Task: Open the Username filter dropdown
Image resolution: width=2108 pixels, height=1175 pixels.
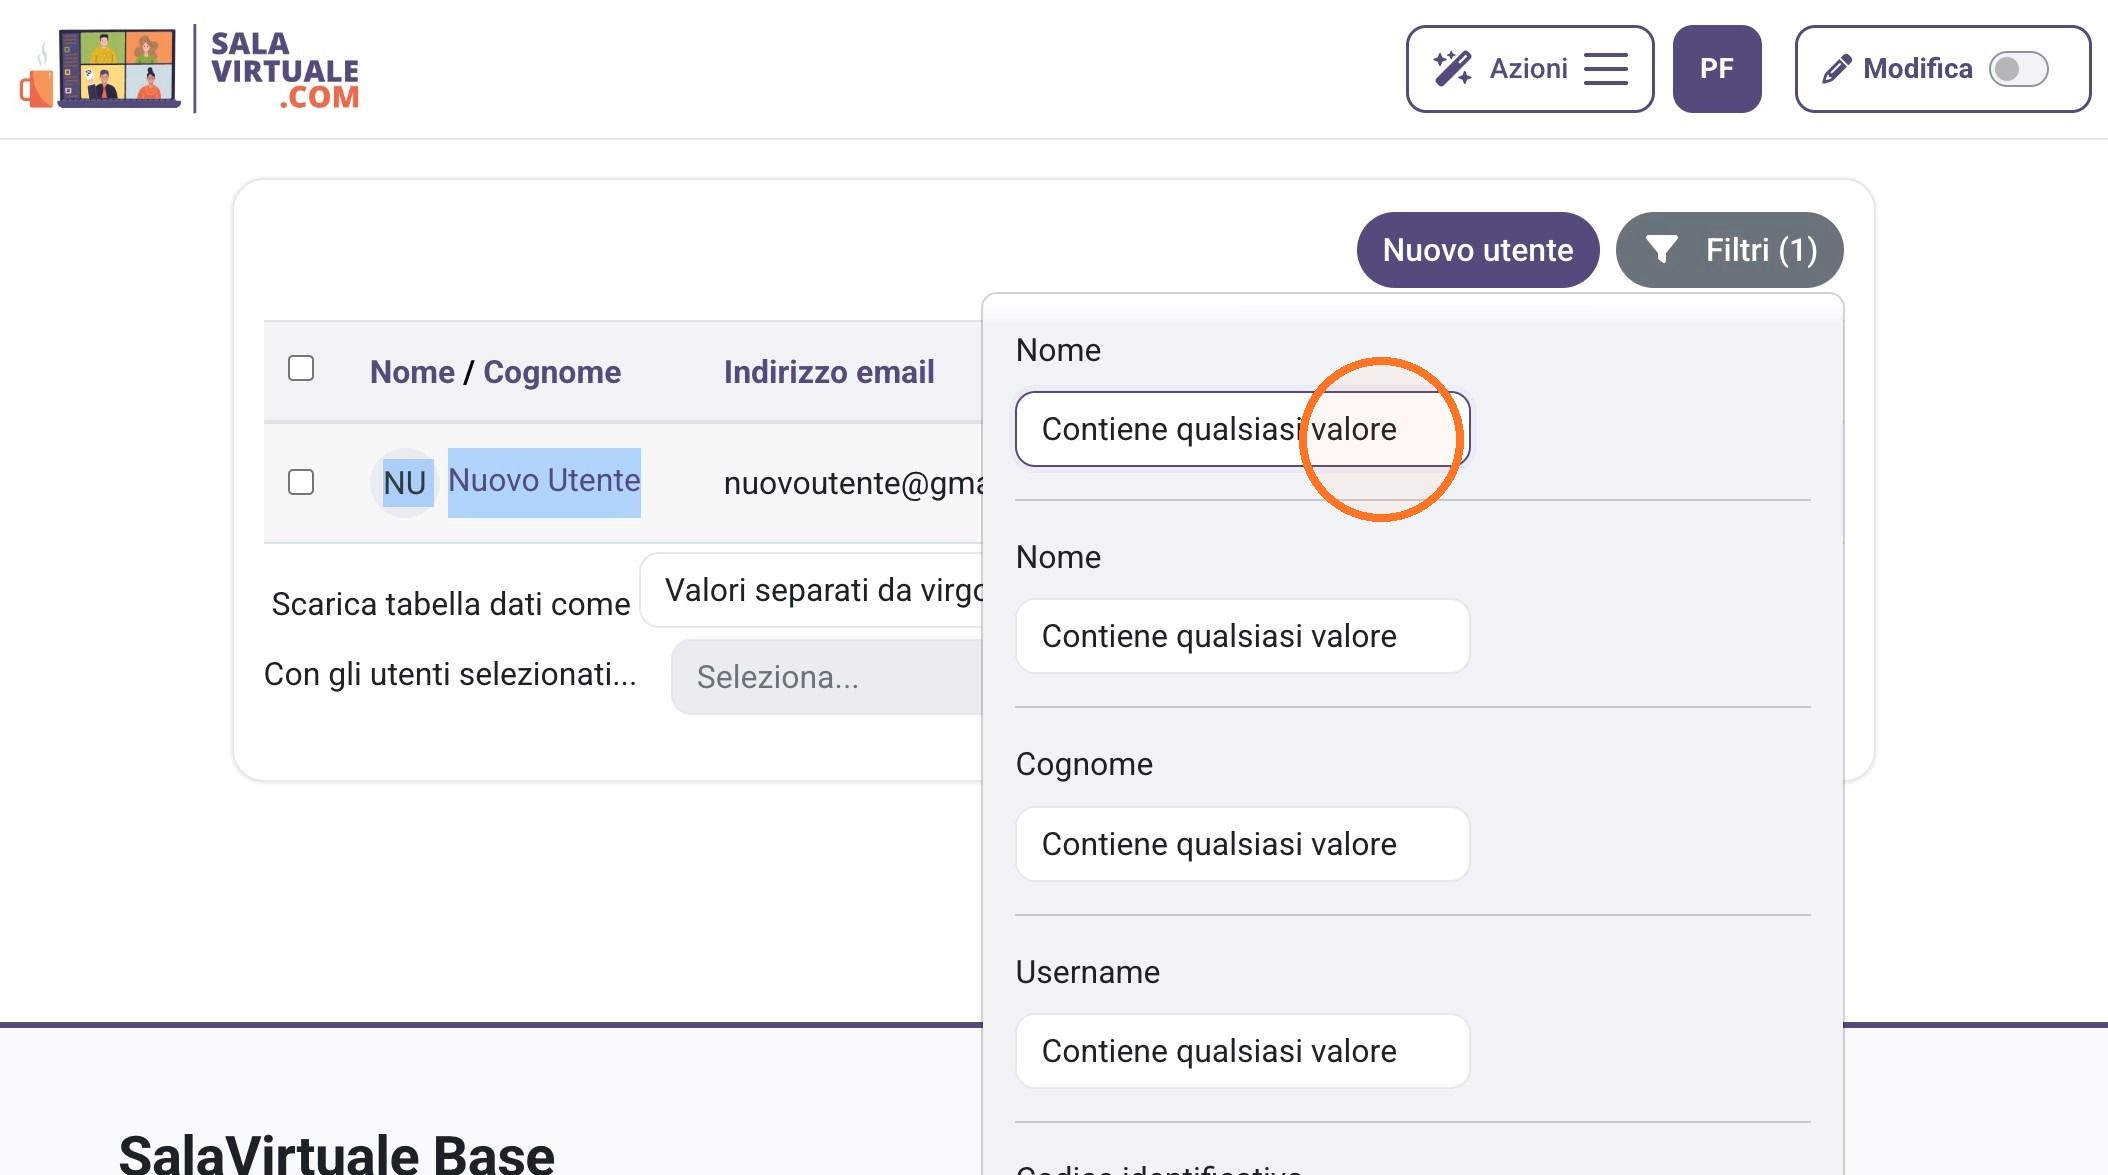Action: coord(1242,1051)
